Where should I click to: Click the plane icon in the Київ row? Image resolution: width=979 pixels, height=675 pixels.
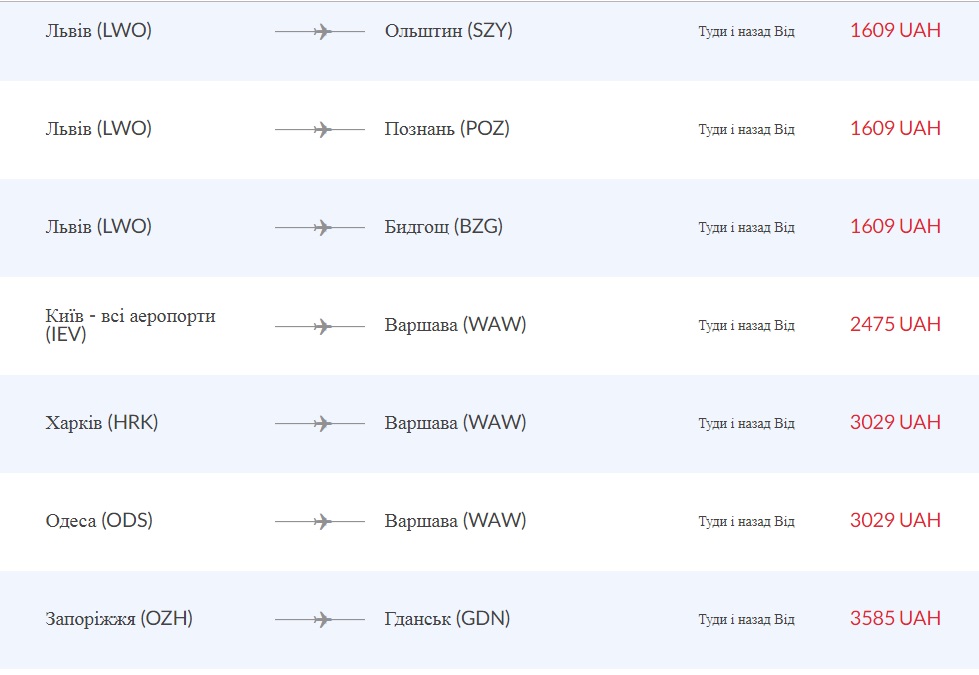click(x=320, y=326)
